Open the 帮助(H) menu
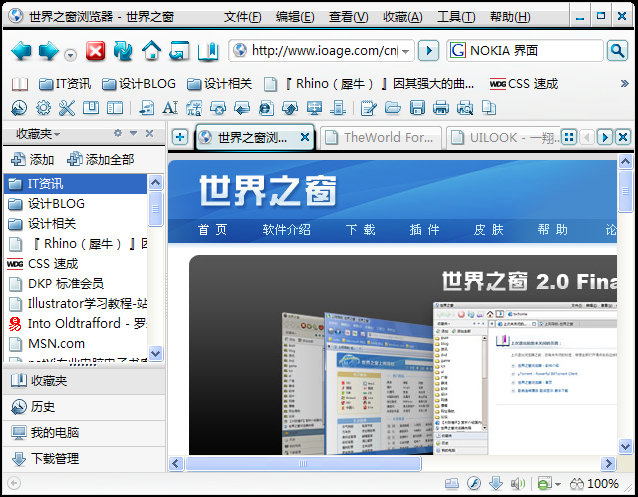Viewport: 638px width, 497px height. pos(510,17)
